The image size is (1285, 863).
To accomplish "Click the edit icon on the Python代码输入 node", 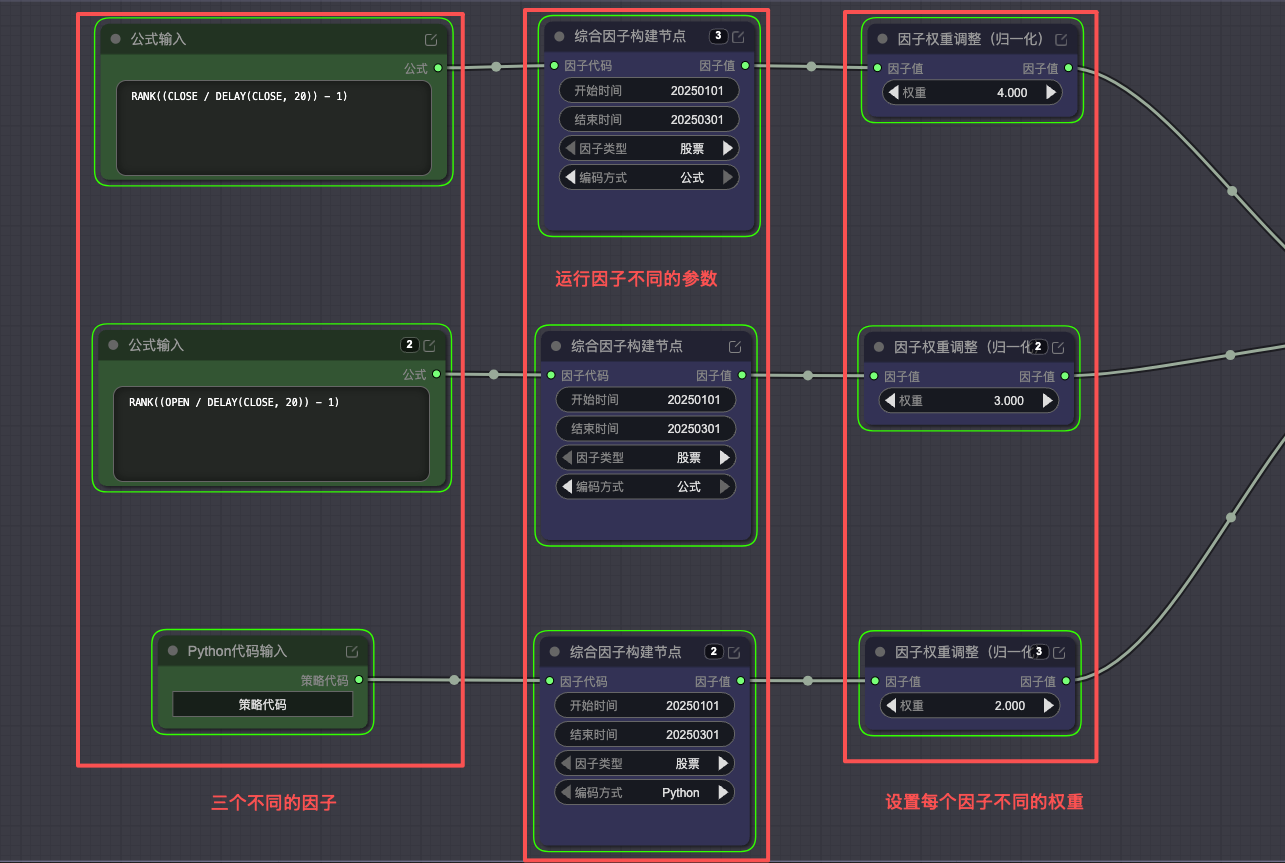I will coord(352,651).
